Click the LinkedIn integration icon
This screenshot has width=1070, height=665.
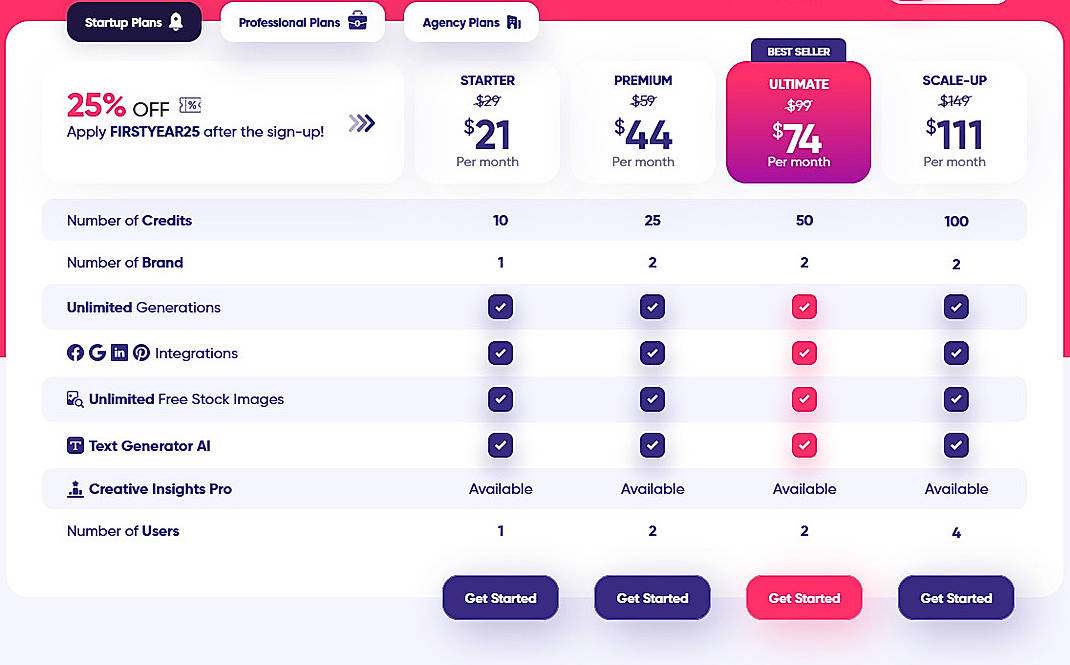[119, 353]
